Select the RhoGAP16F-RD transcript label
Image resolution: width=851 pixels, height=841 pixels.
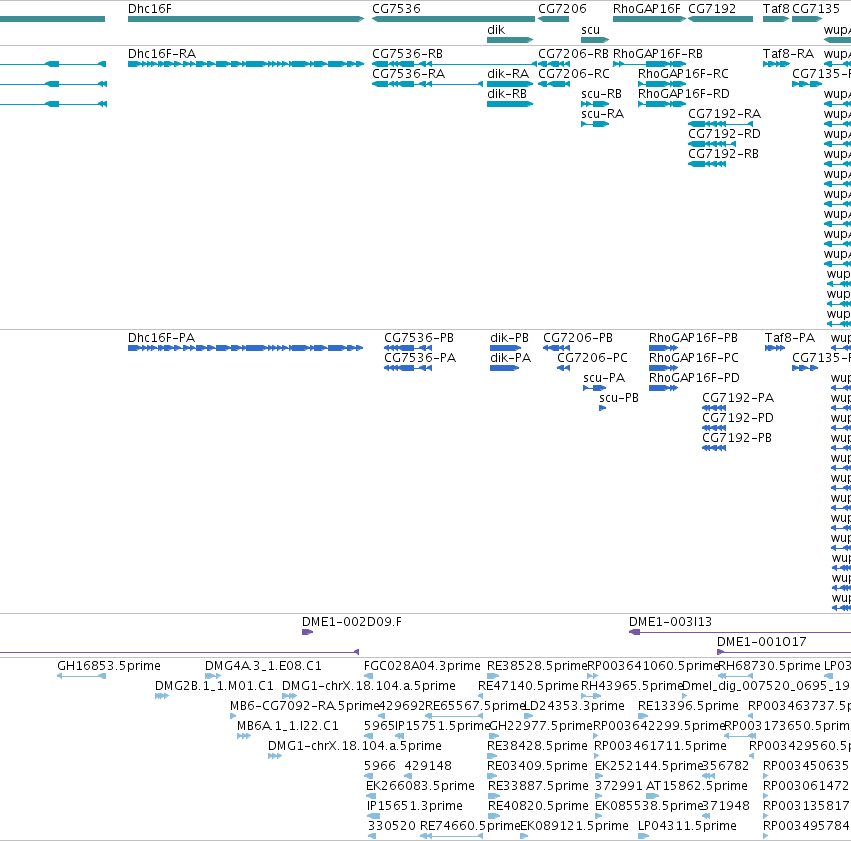point(684,94)
